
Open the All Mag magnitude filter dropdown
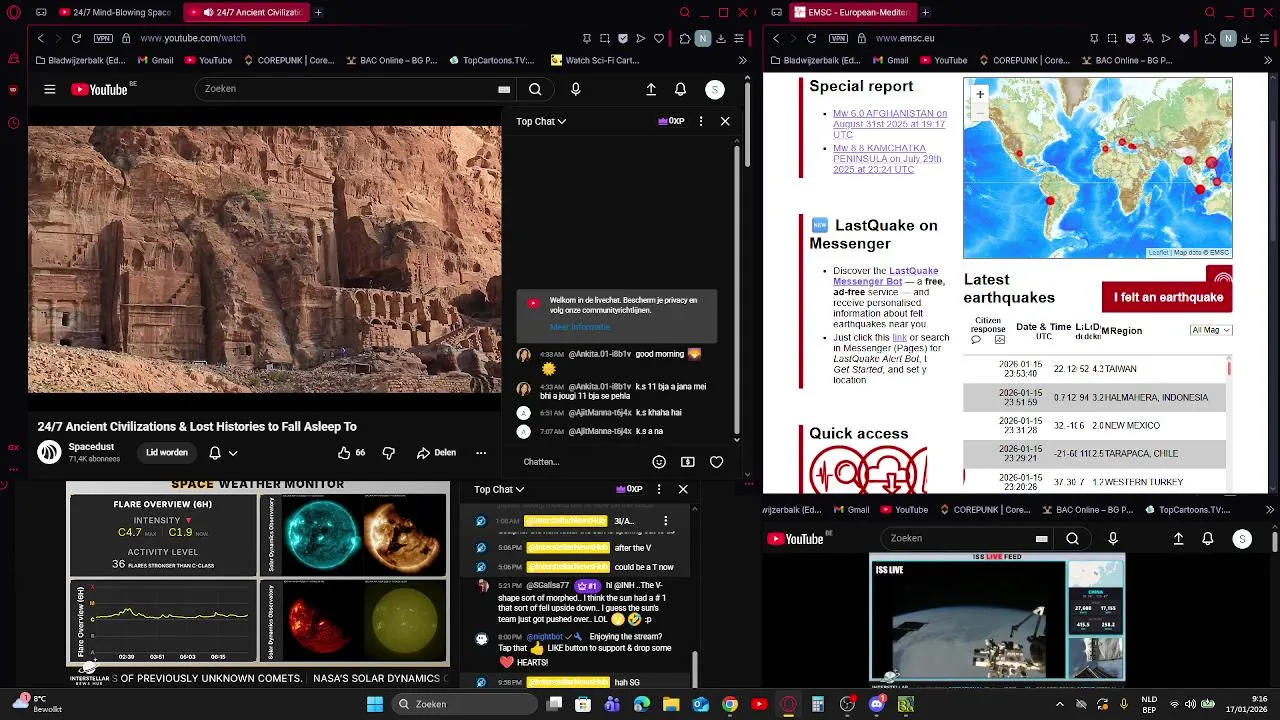(1211, 330)
